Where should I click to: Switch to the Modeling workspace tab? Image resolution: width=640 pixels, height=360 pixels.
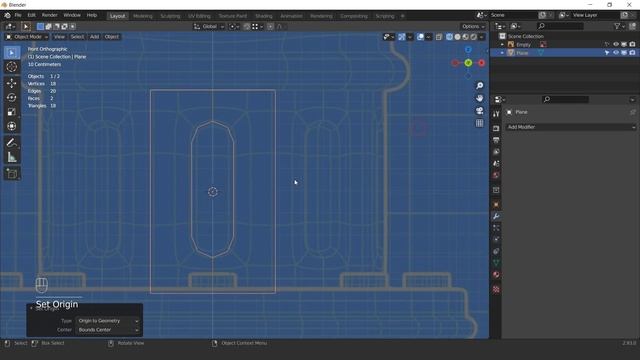[x=143, y=16]
